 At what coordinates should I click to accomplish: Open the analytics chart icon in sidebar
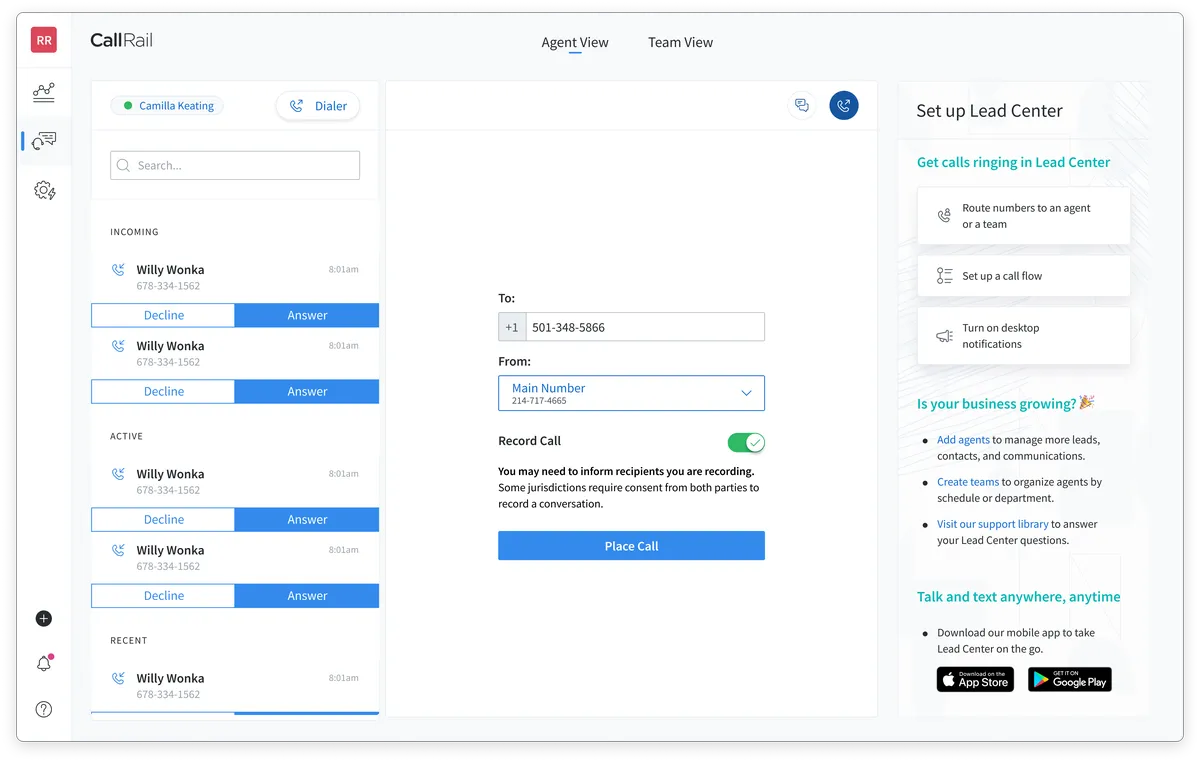pos(44,92)
